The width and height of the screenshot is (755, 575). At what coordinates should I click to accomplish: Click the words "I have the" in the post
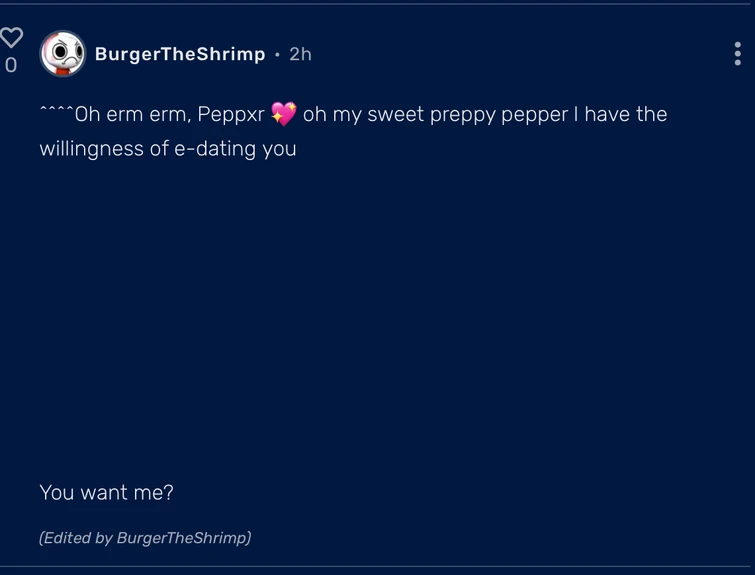point(621,115)
